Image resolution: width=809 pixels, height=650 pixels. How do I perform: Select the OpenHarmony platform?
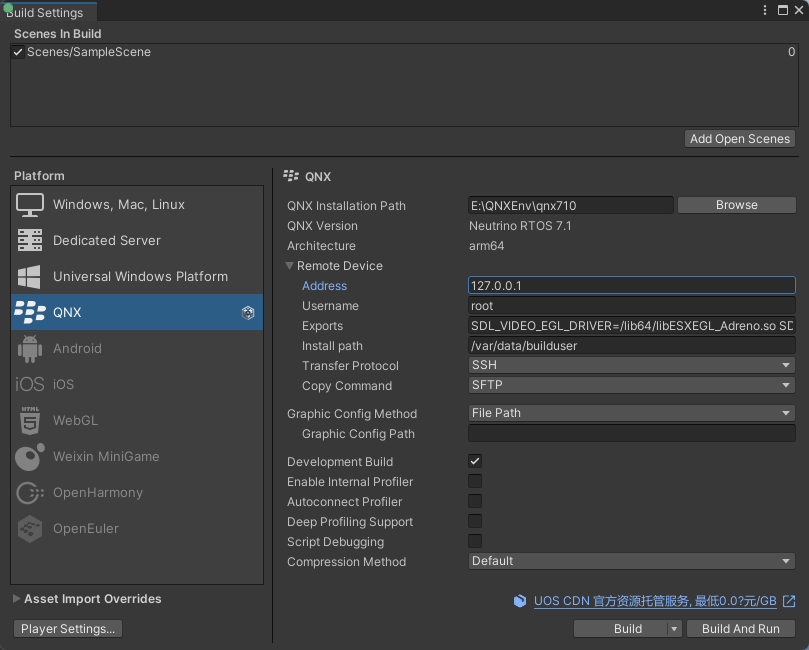100,492
